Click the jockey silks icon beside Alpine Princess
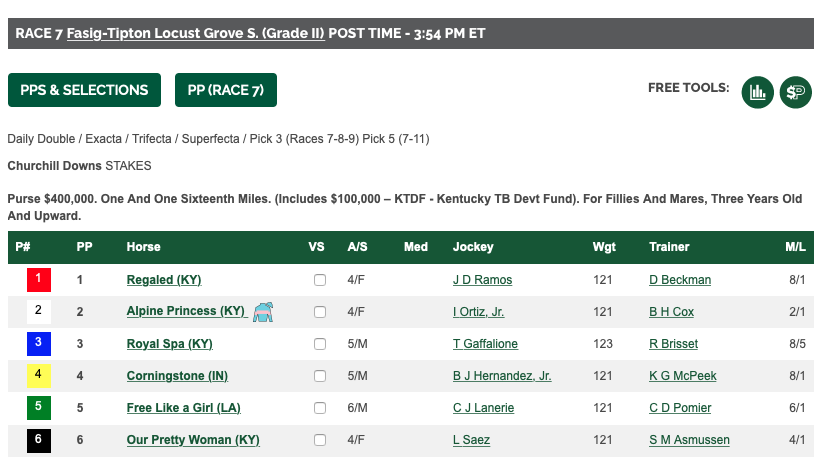This screenshot has width=829, height=470. [x=263, y=312]
